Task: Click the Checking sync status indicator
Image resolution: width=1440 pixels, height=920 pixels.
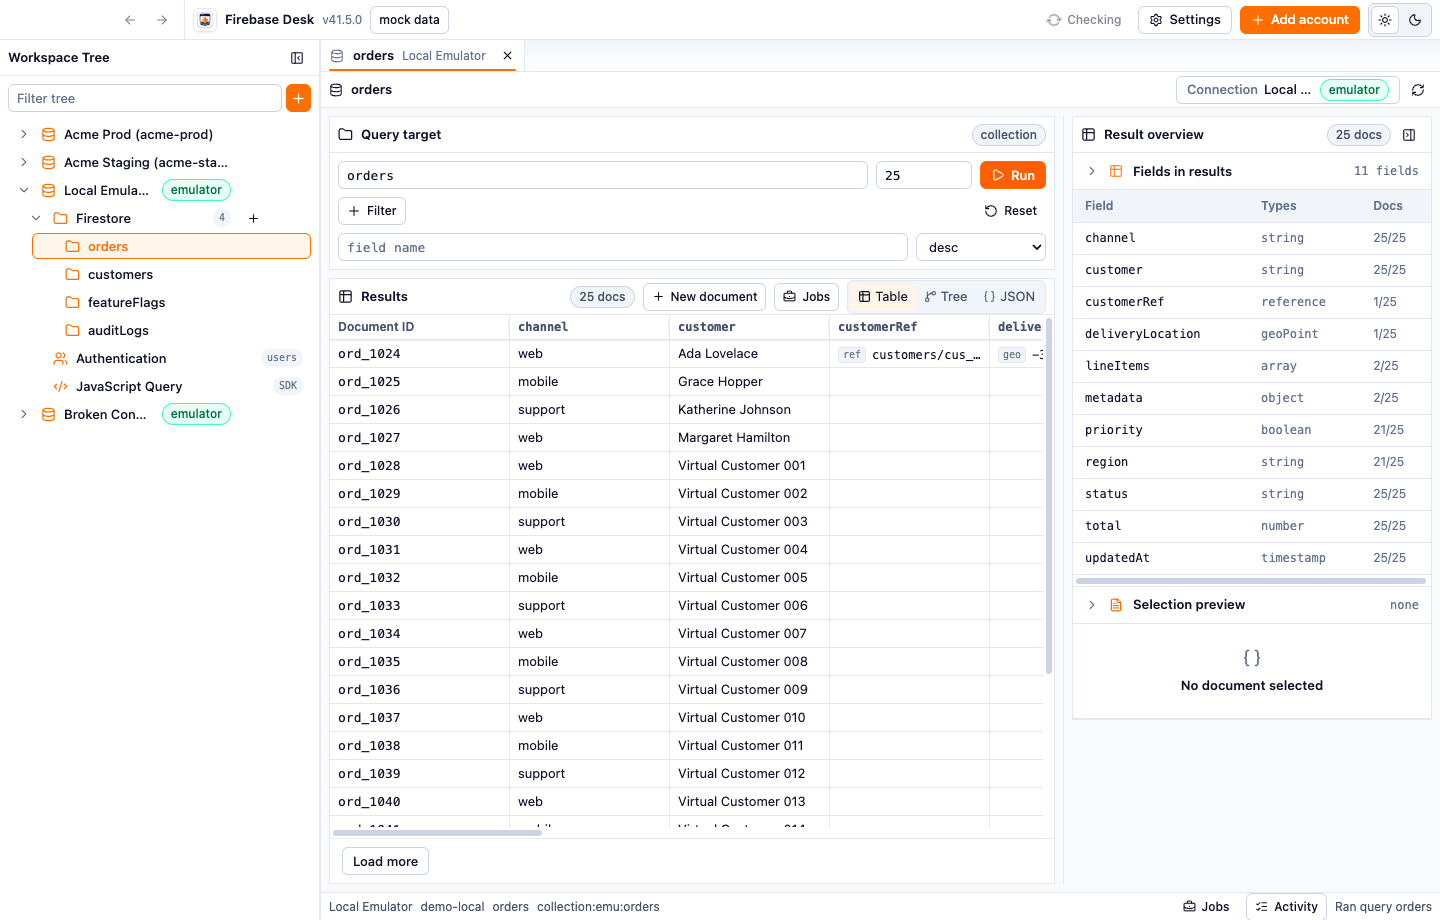Action: [x=1084, y=20]
